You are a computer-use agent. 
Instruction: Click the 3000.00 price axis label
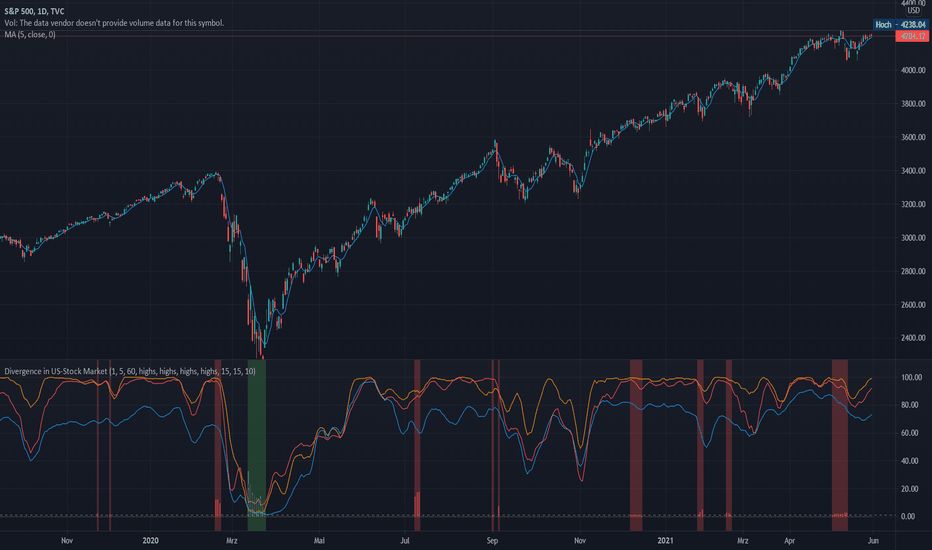click(x=913, y=237)
